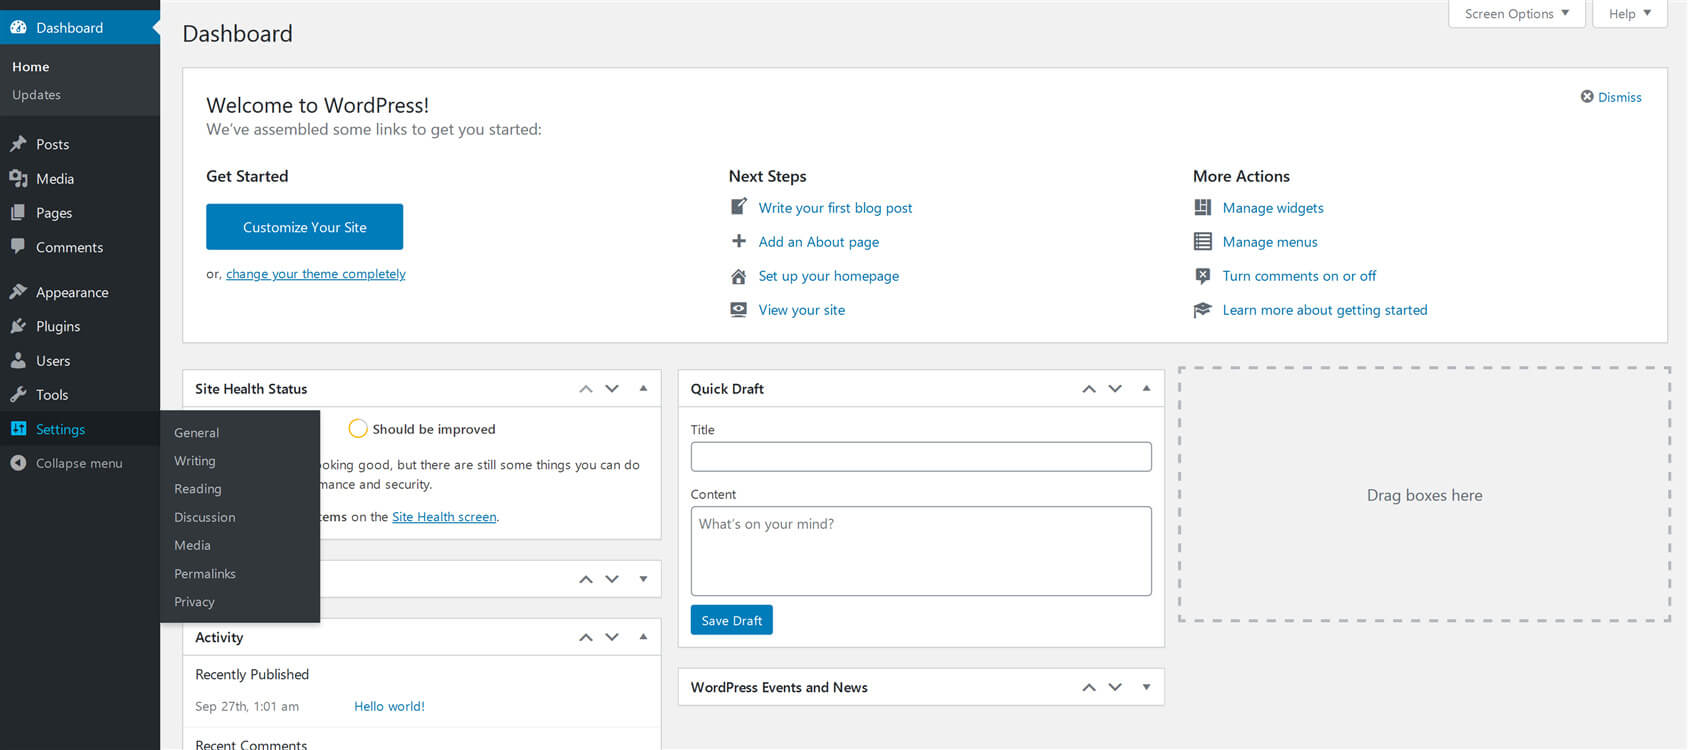Click the comment-off icon beside Turn comments on or off

tap(1203, 276)
